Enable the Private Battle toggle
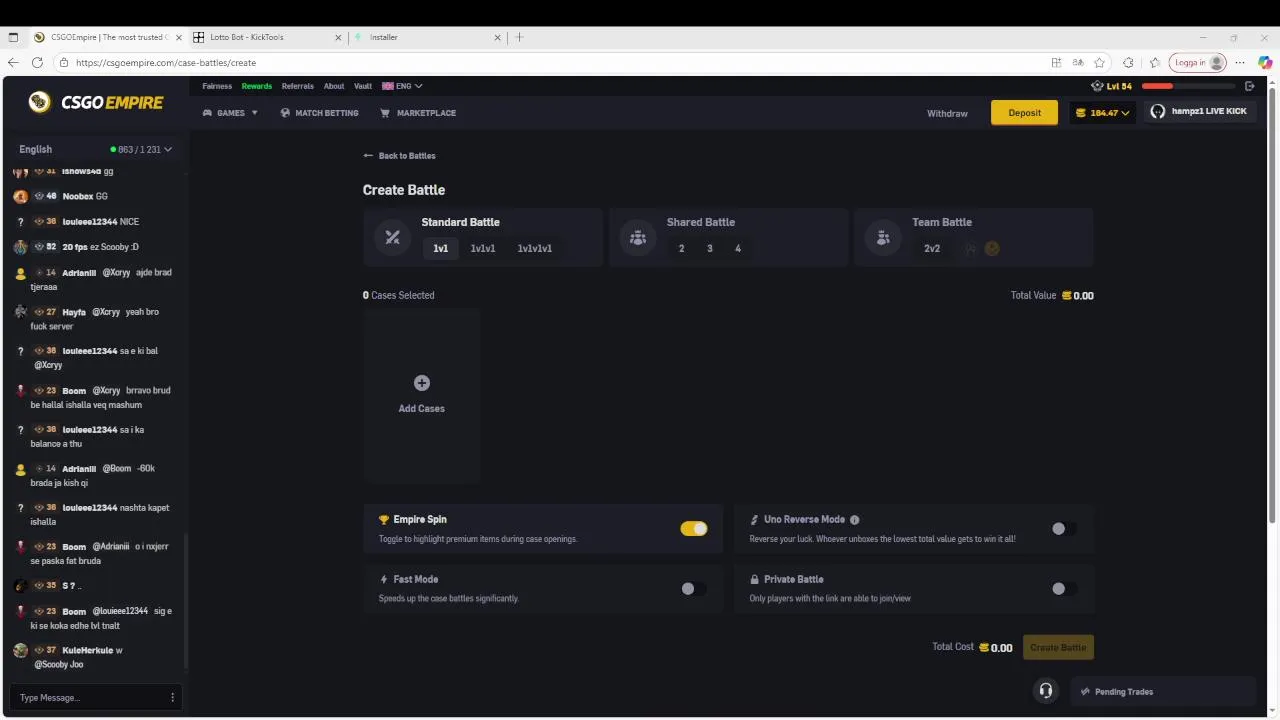The image size is (1280, 720). (1064, 589)
